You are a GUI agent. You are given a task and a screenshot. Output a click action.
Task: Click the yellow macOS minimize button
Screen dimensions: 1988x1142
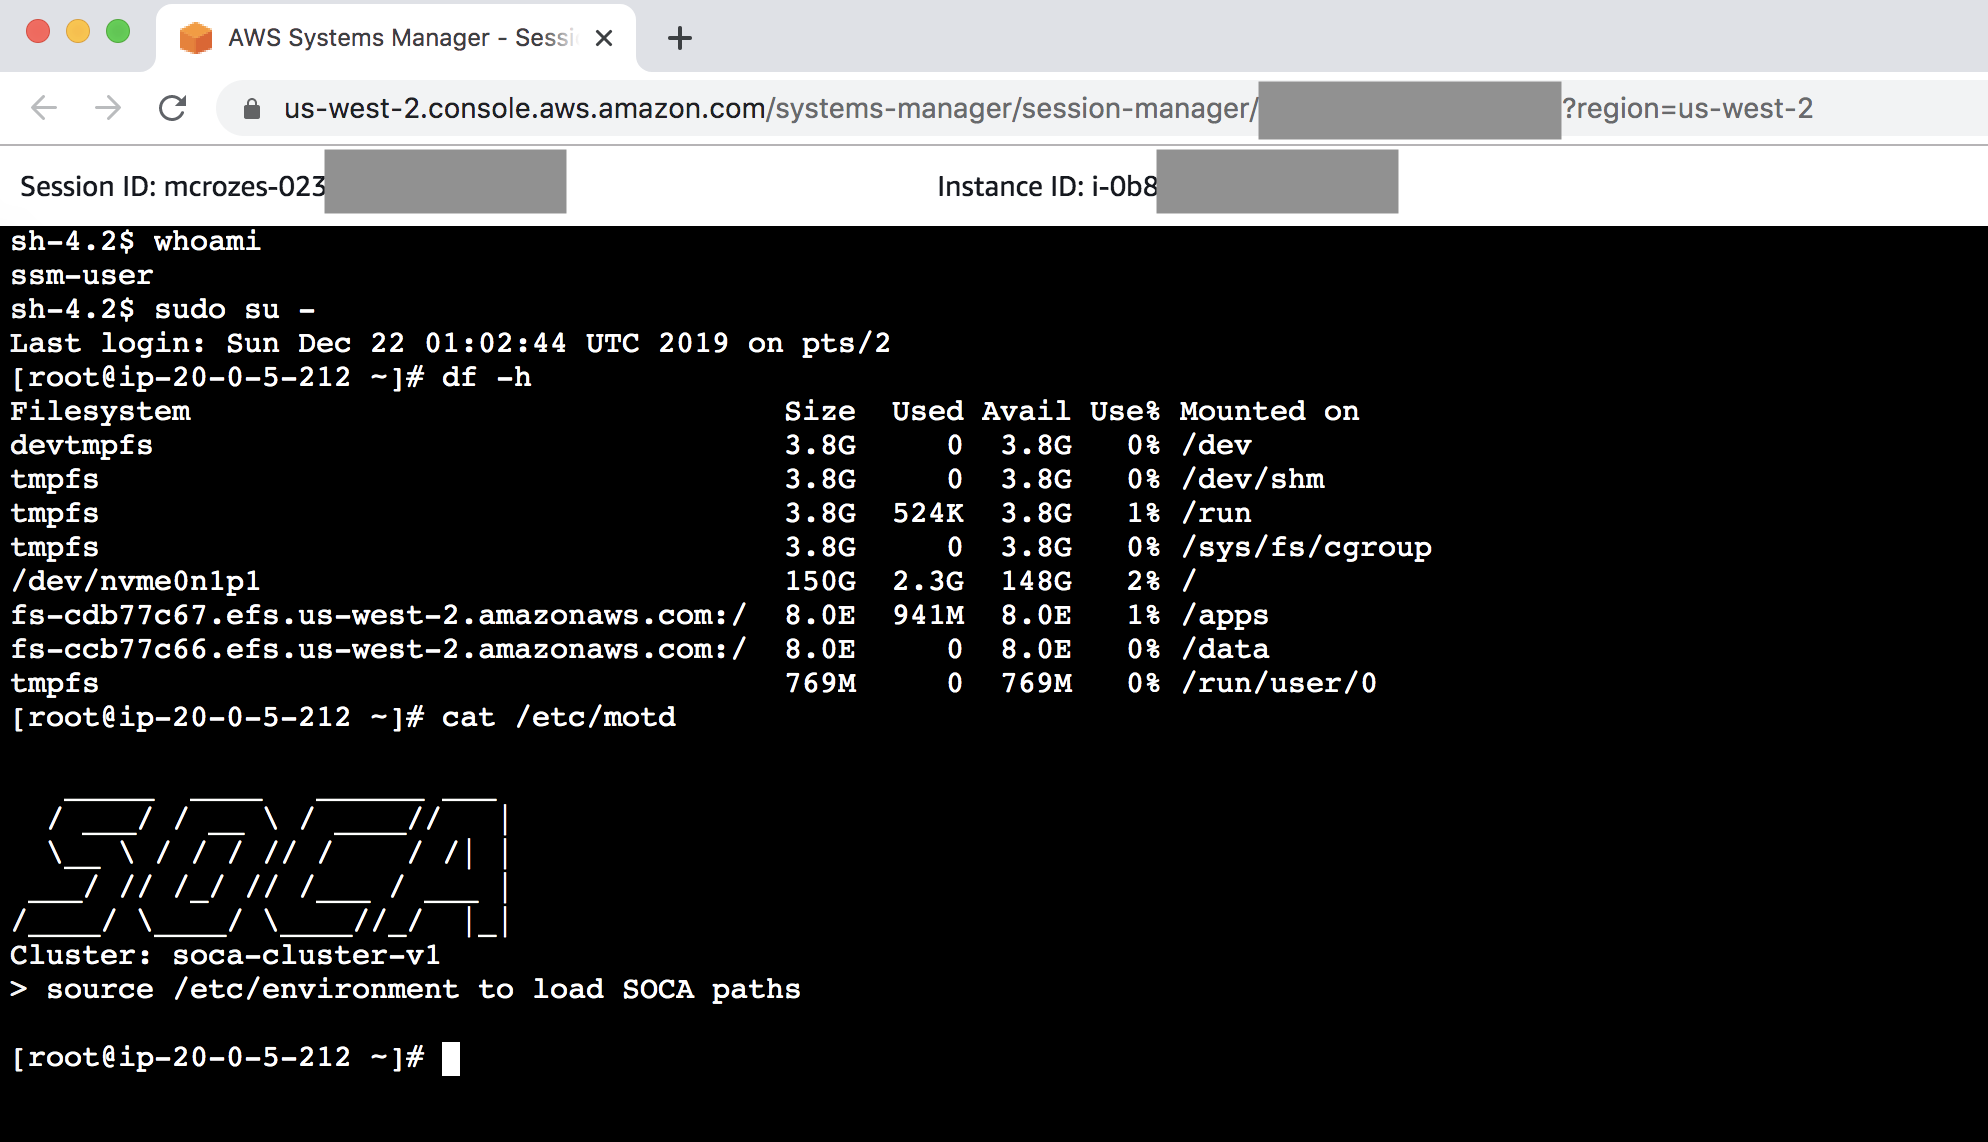(78, 32)
